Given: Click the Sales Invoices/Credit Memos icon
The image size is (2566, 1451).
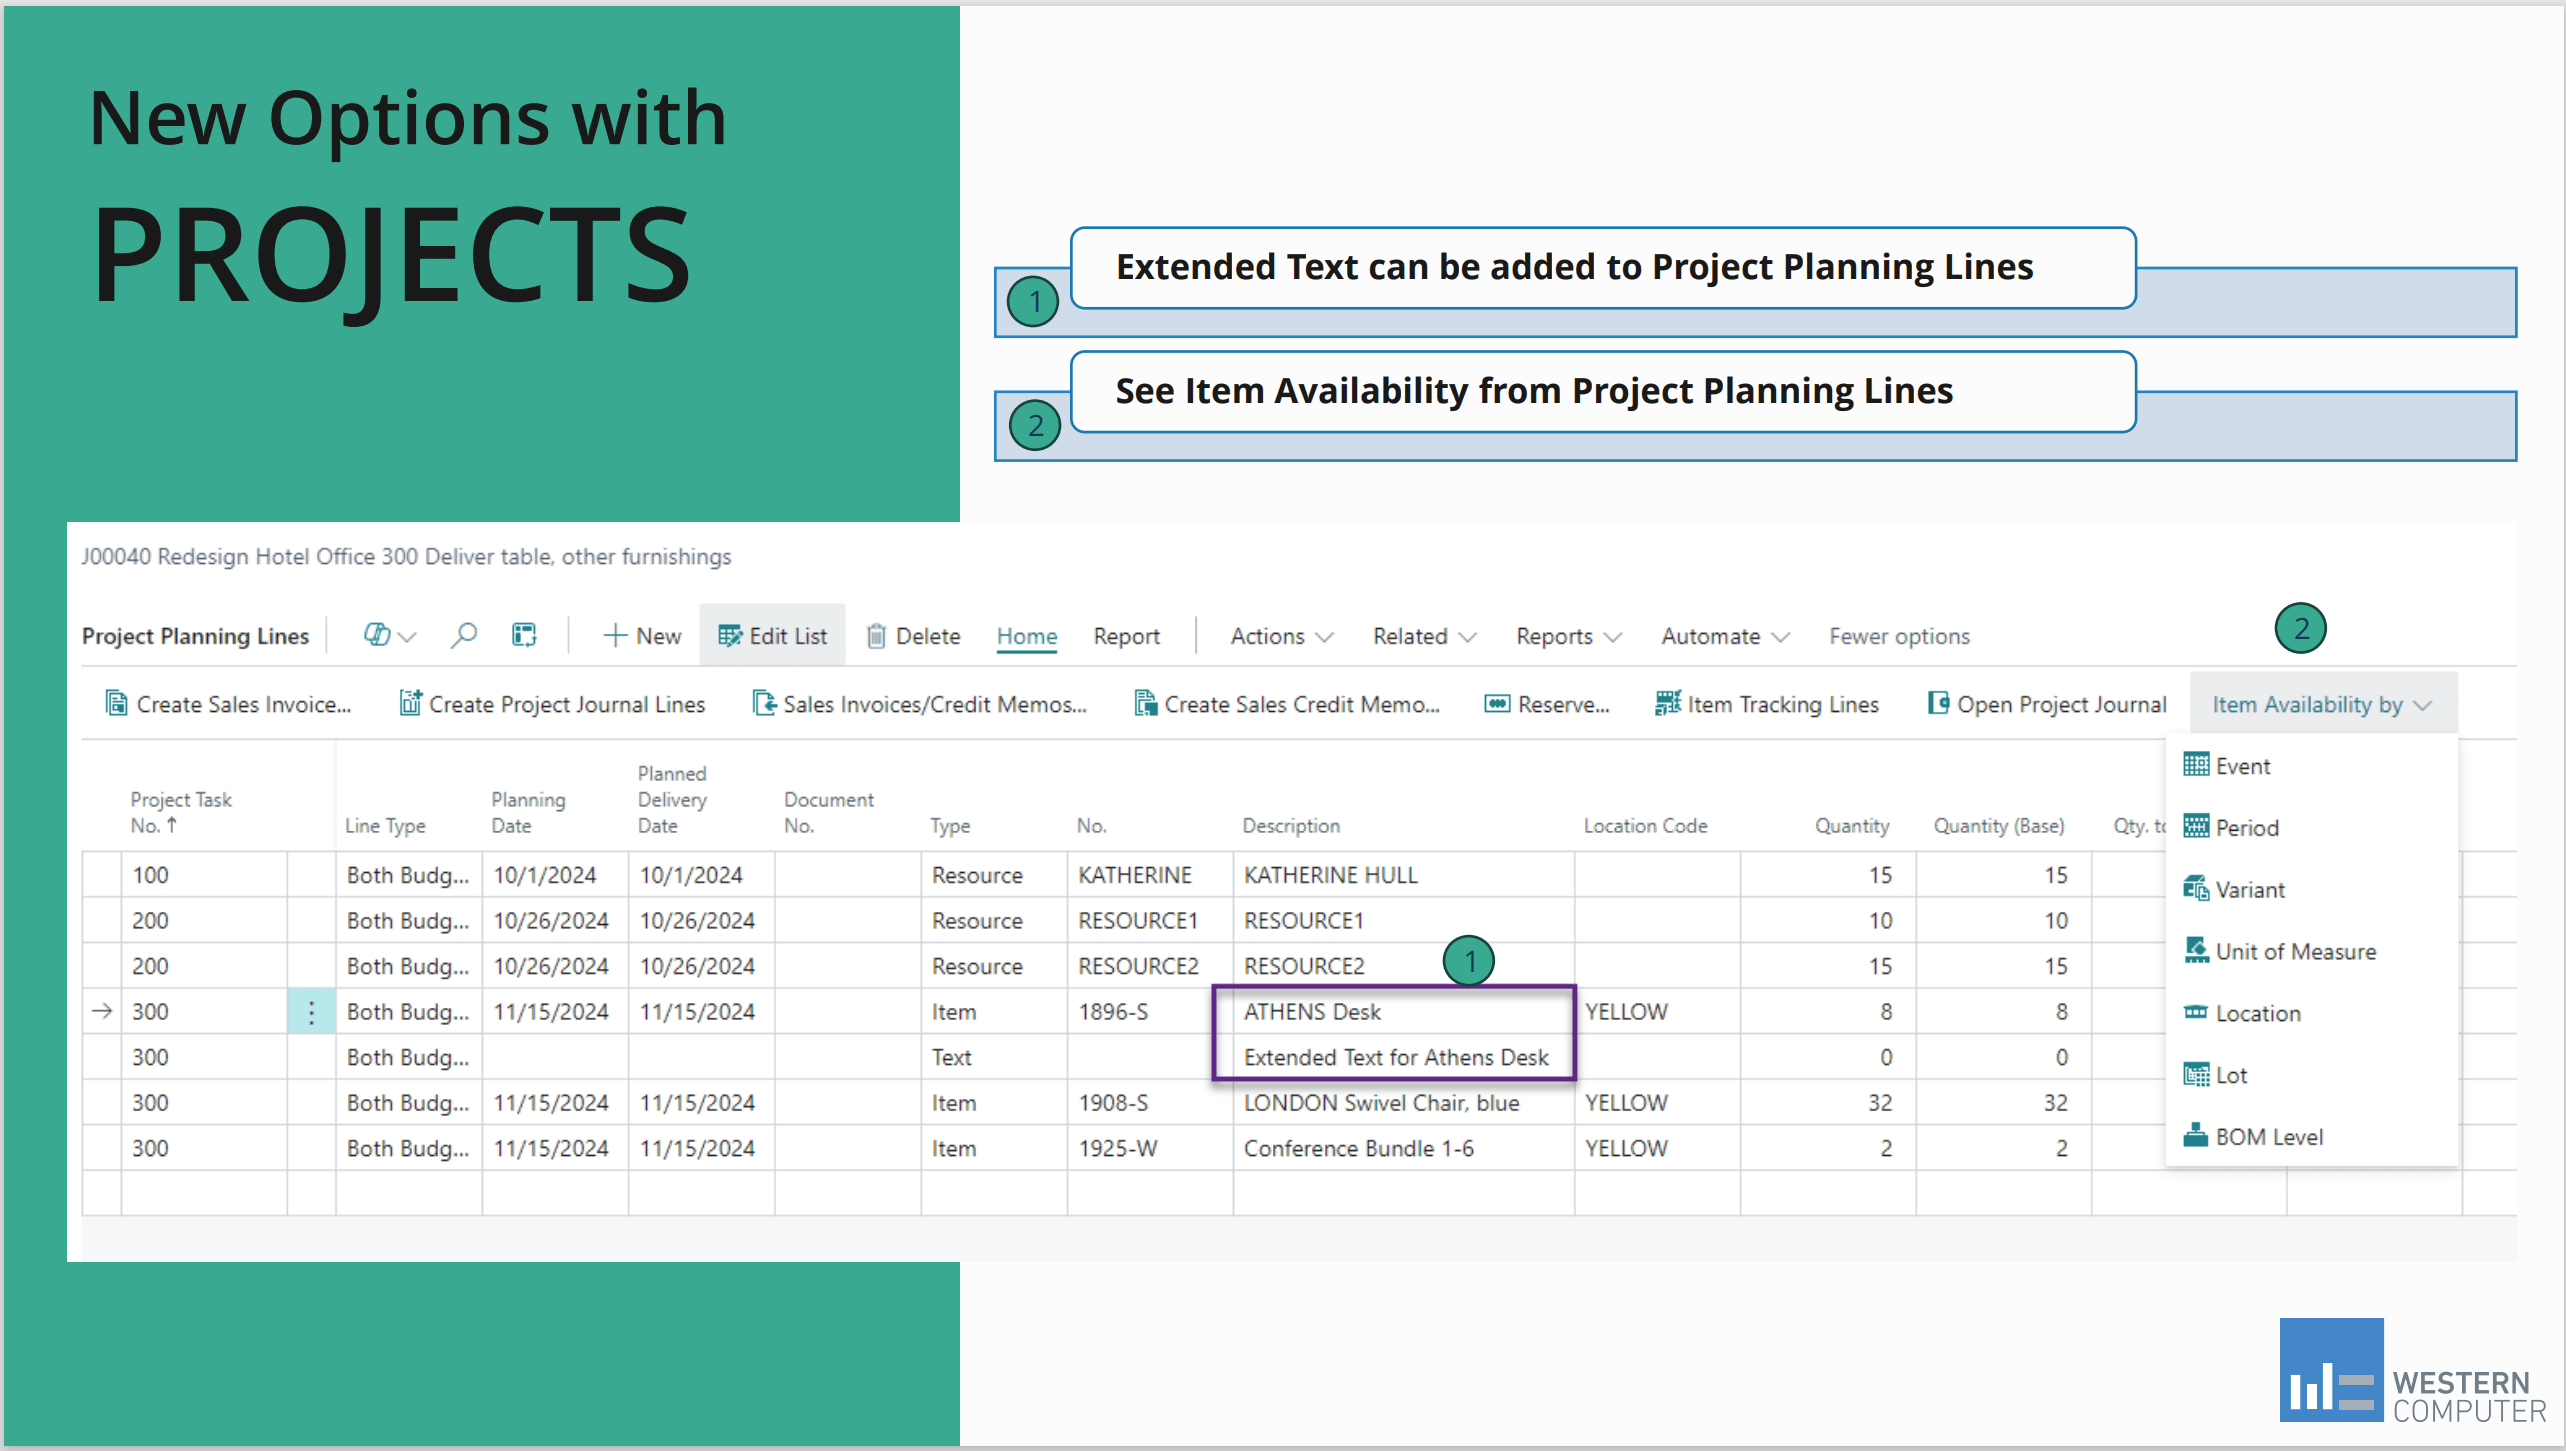Looking at the screenshot, I should (x=765, y=703).
